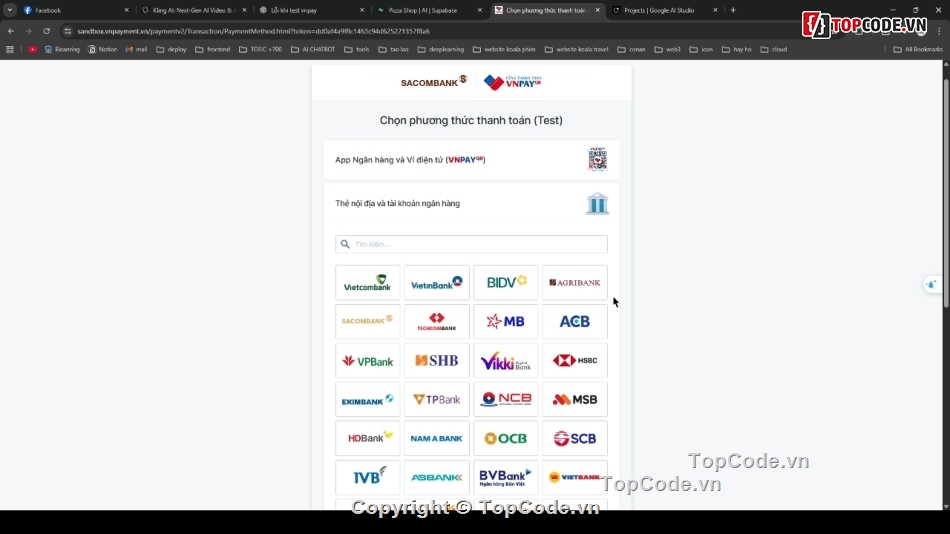The height and width of the screenshot is (534, 950).
Task: Select HSBC bank logo
Action: [x=575, y=361]
